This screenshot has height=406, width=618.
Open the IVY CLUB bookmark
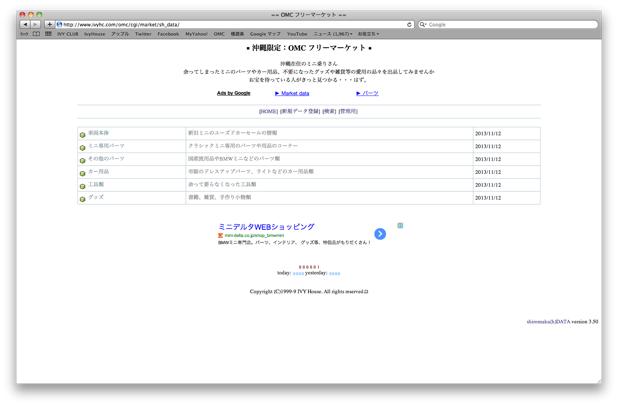(68, 34)
